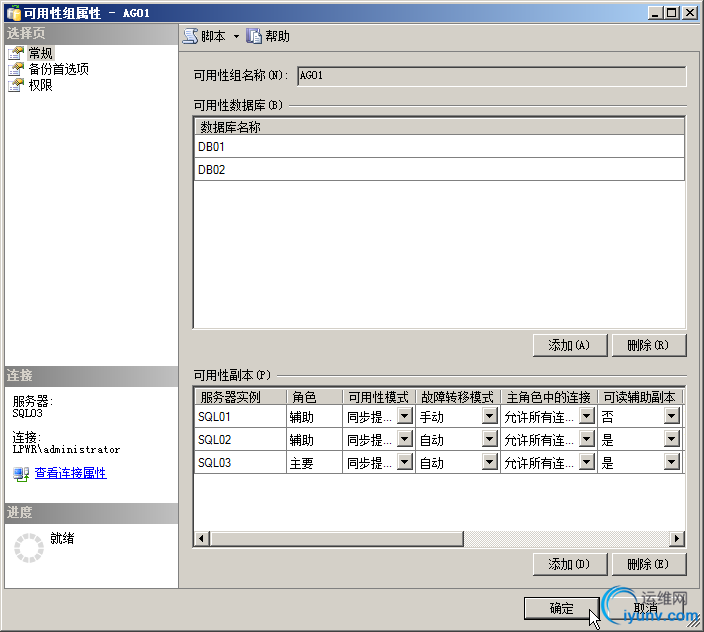The image size is (704, 632).
Task: Open SQL03 可用性模式 dropdown
Action: tap(405, 462)
